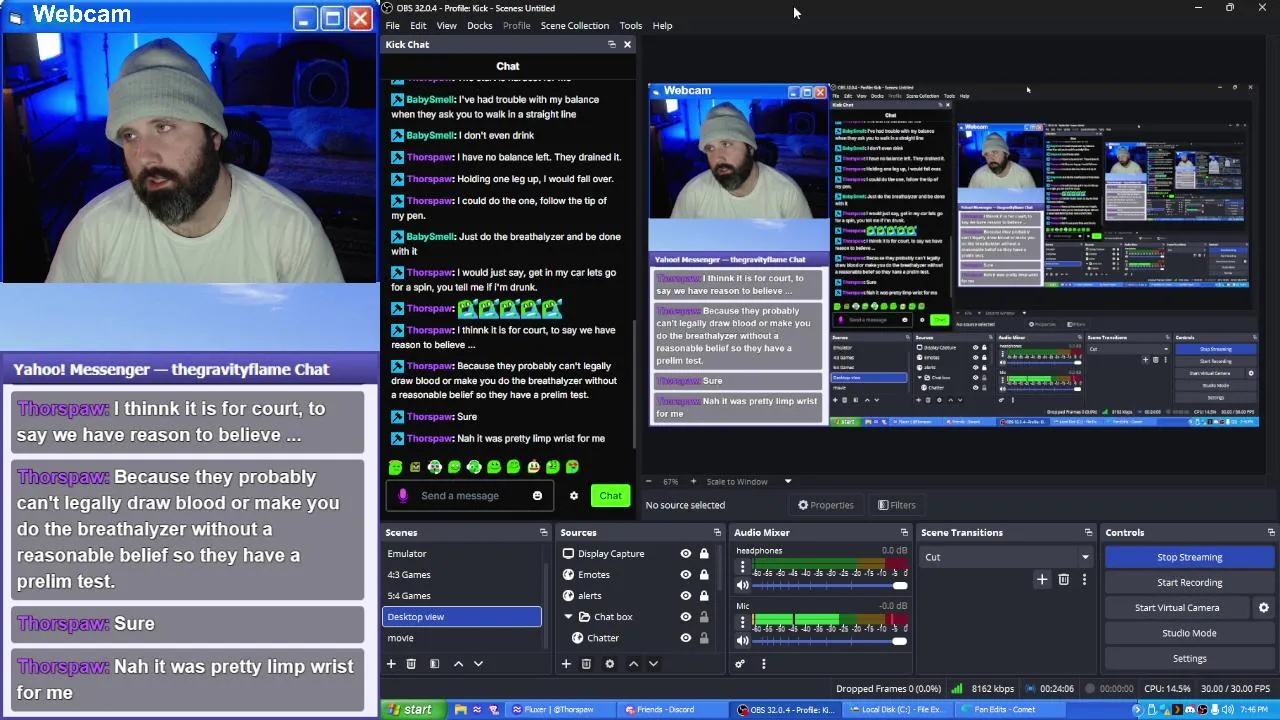
Task: Toggle visibility of Emotes source
Action: tap(686, 575)
